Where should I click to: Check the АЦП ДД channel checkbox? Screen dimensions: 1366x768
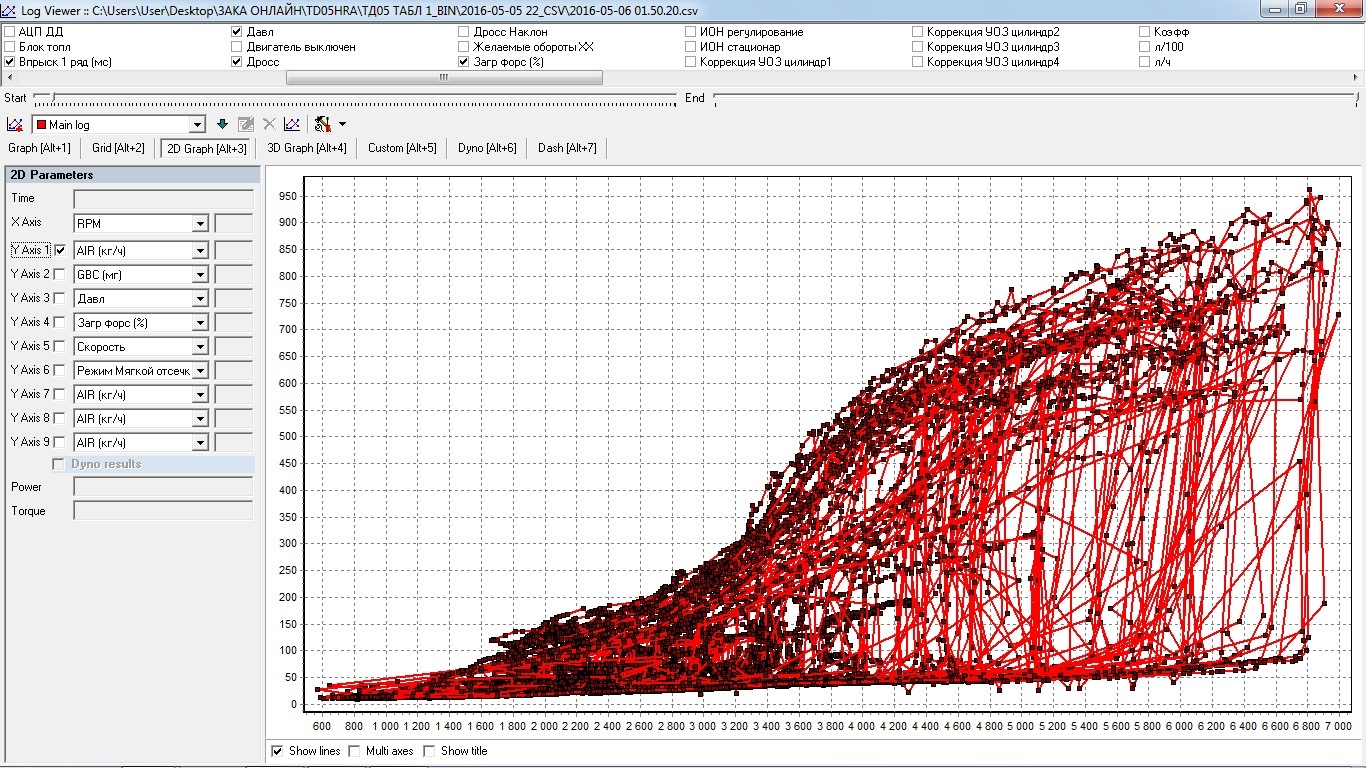tap(10, 32)
